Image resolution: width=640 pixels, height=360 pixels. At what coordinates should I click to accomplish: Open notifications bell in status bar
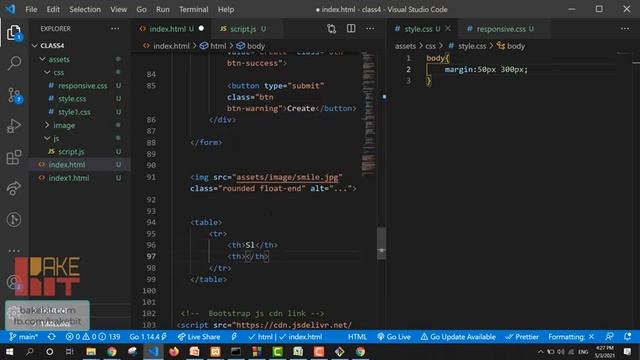pos(627,337)
